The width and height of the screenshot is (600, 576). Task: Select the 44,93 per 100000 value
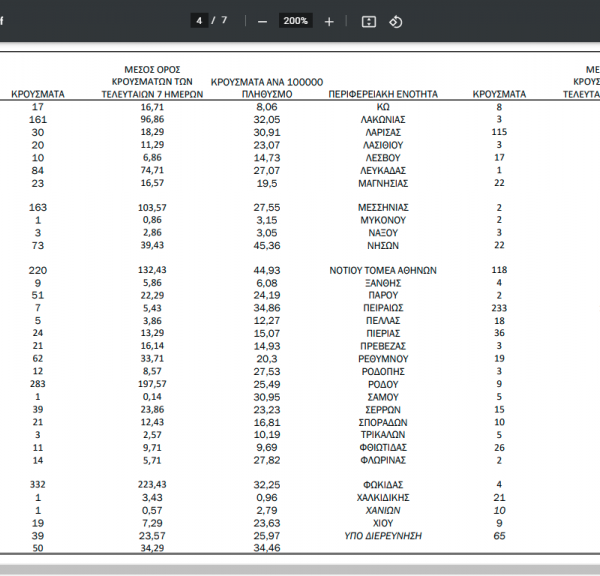click(x=267, y=271)
